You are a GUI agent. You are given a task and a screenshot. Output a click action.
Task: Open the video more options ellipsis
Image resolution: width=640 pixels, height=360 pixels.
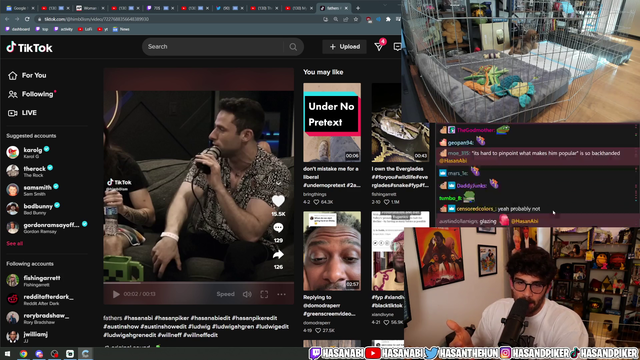coord(281,294)
